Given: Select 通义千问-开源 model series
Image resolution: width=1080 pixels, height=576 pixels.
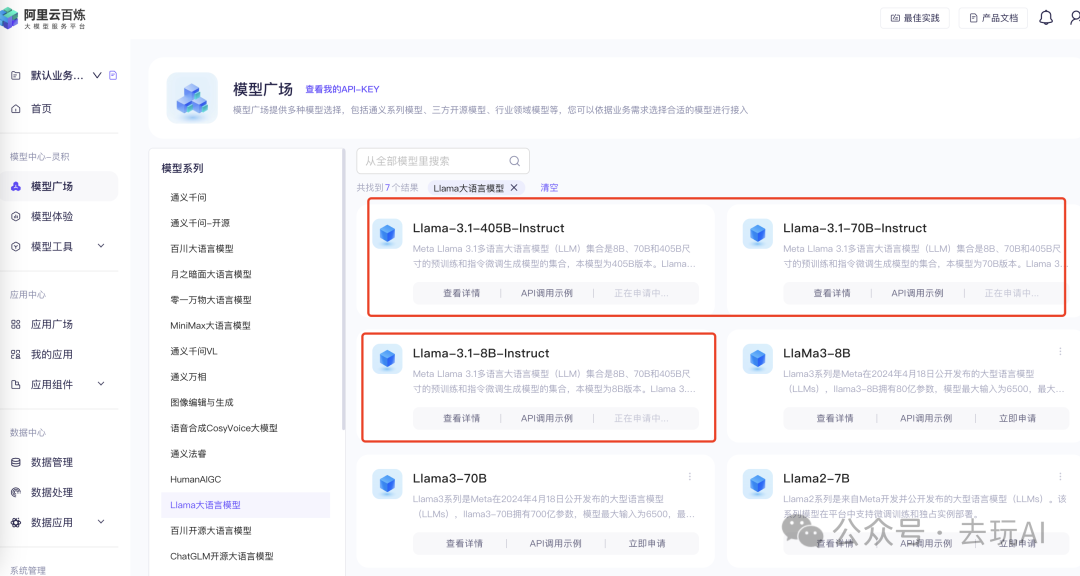Looking at the screenshot, I should [200, 223].
